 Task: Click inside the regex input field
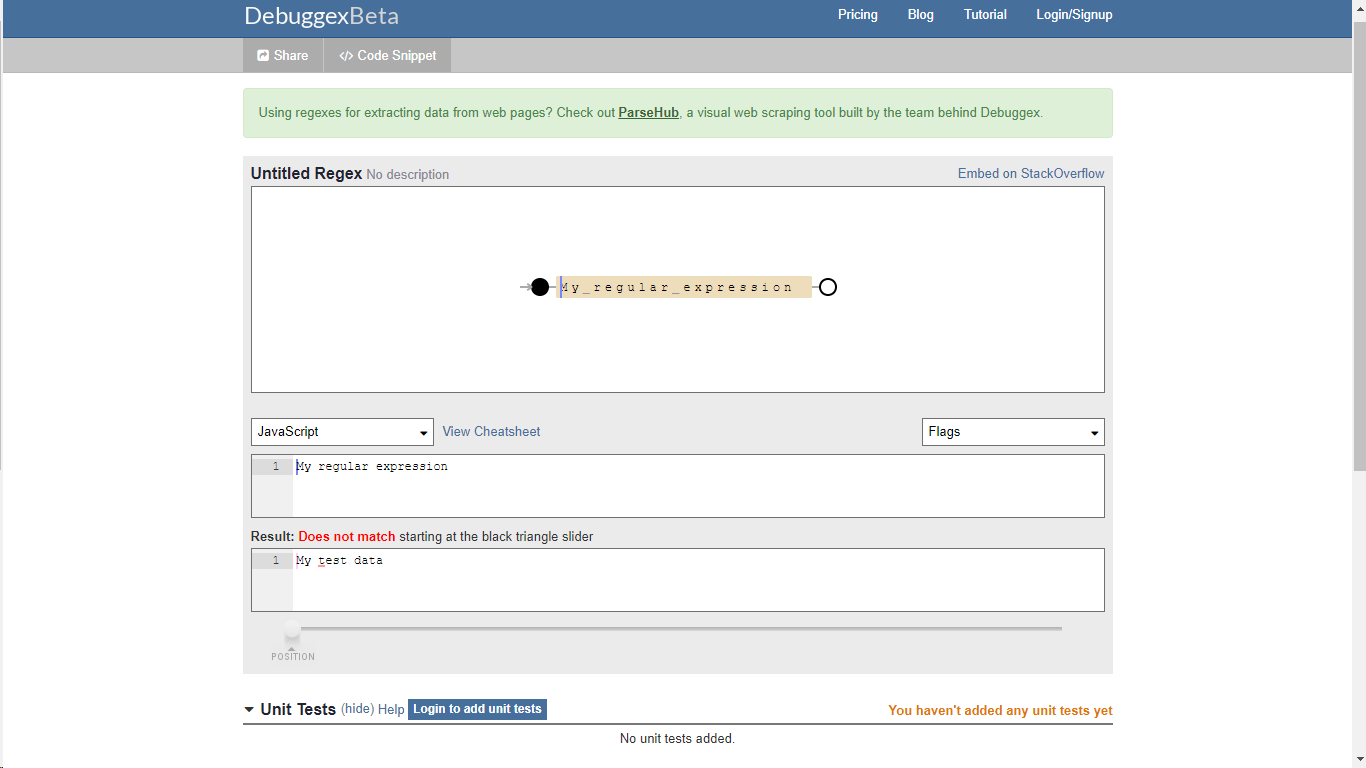[x=600, y=480]
